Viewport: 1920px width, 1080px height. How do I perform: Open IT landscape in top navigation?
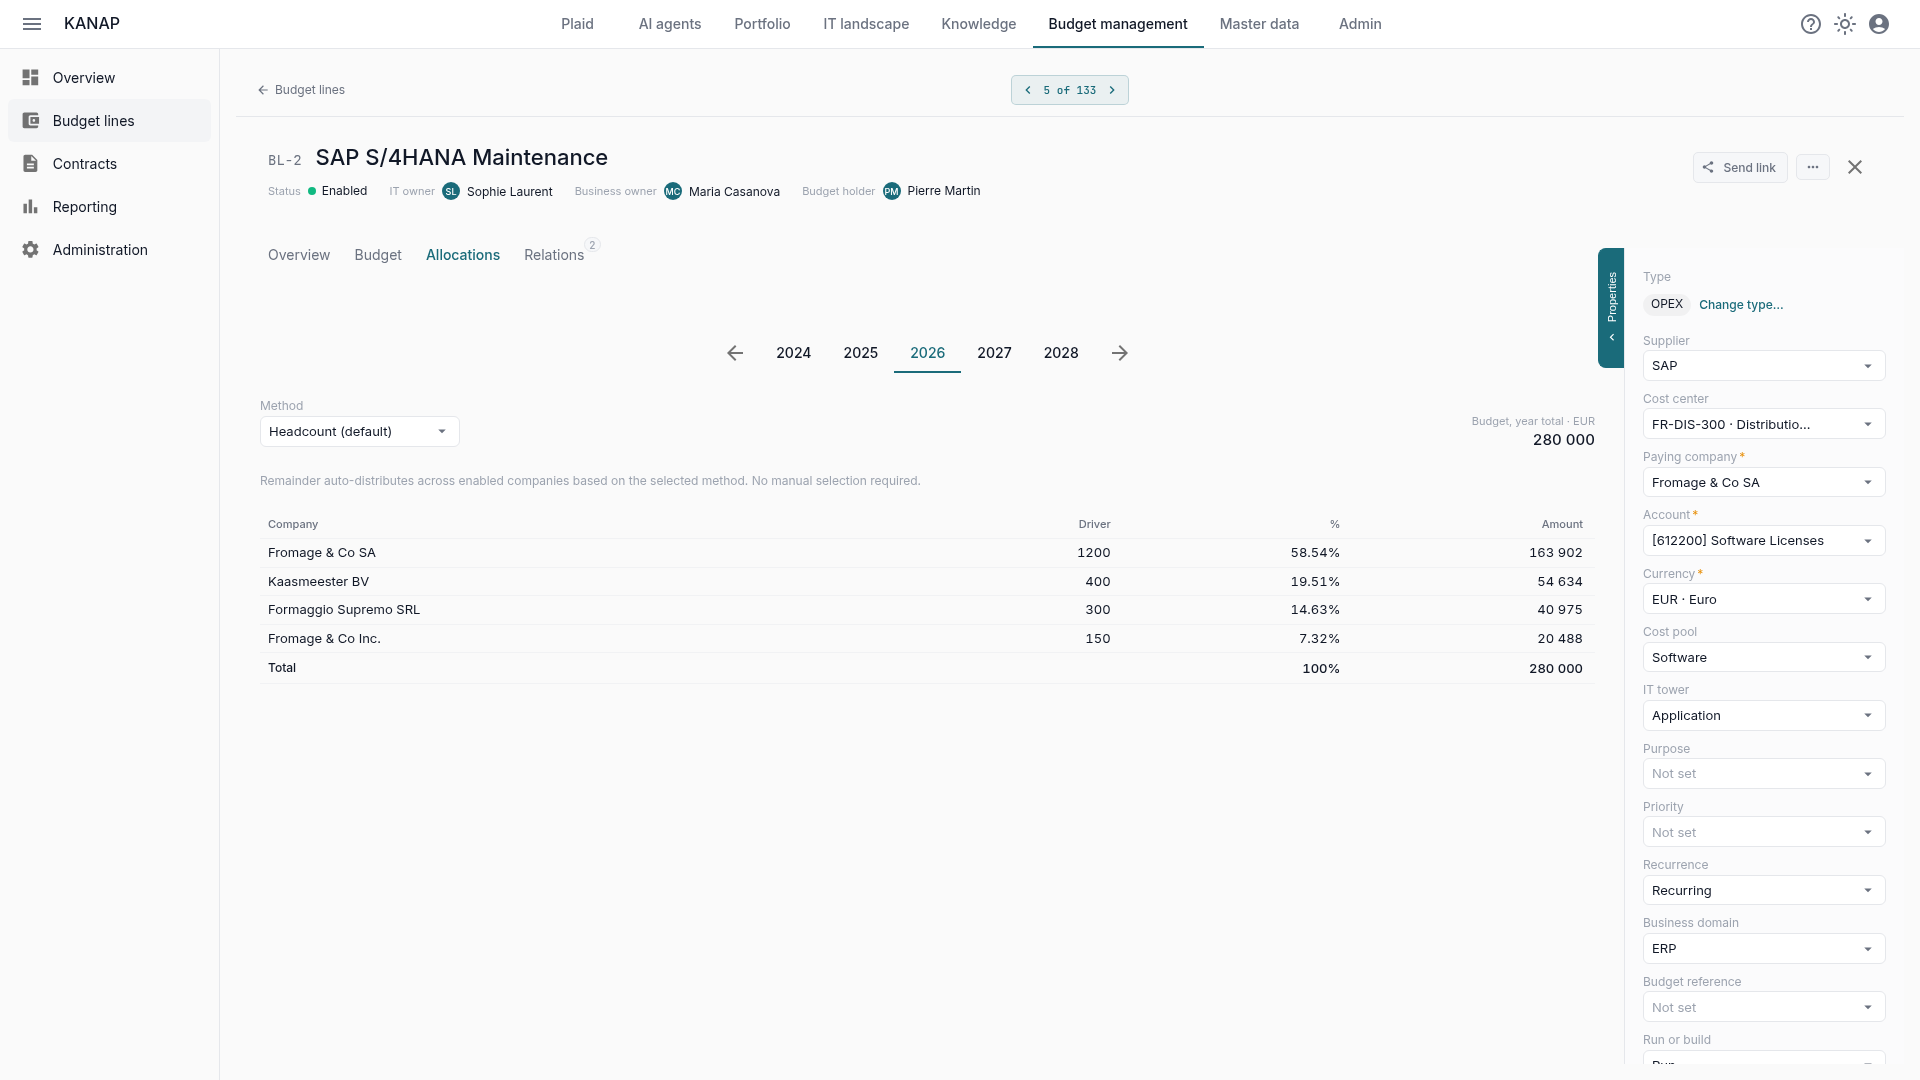click(x=866, y=24)
